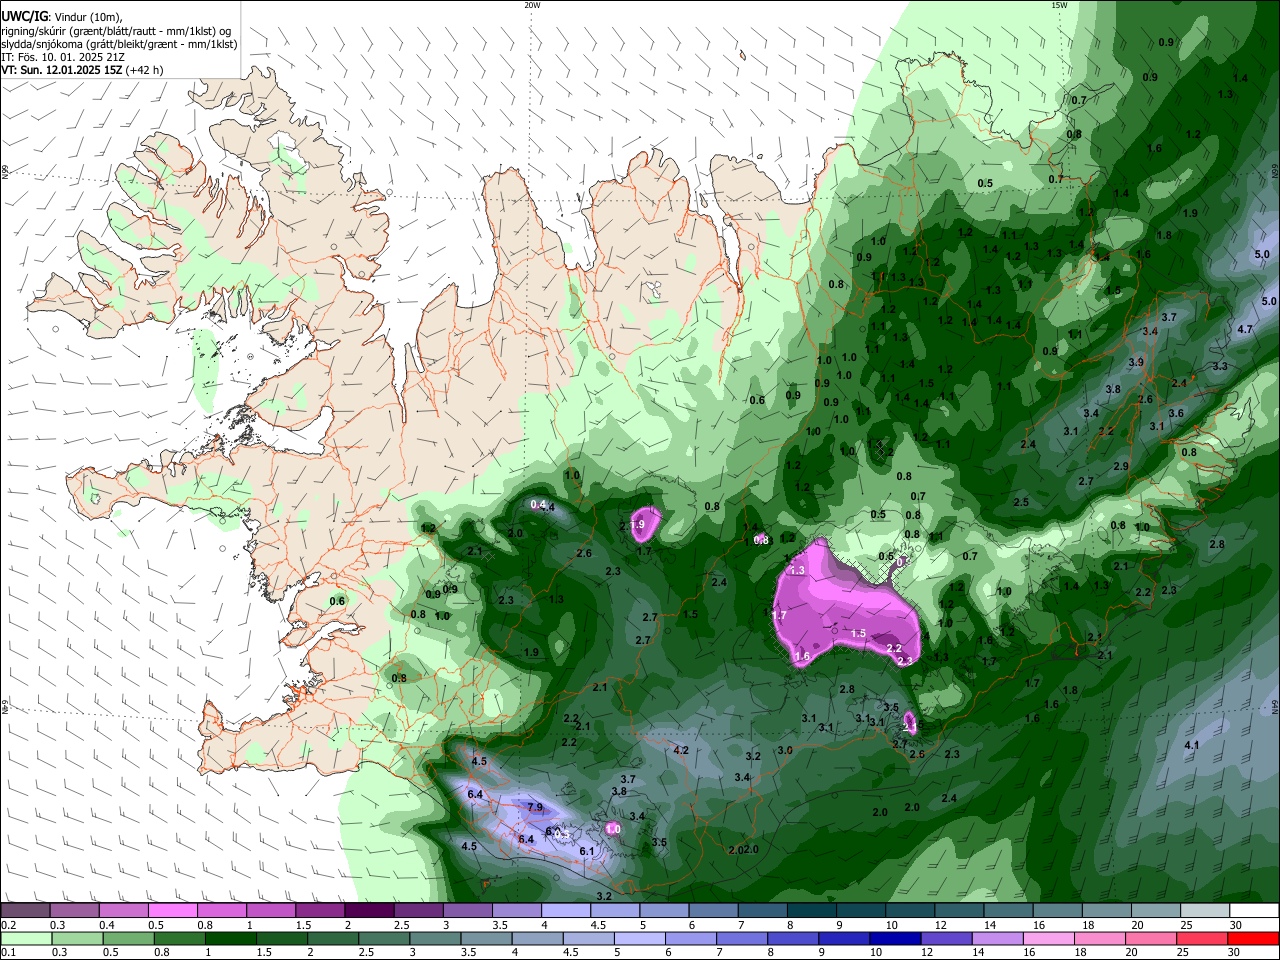
Task: Click the 4.7 value near the east edge
Action: [1245, 329]
